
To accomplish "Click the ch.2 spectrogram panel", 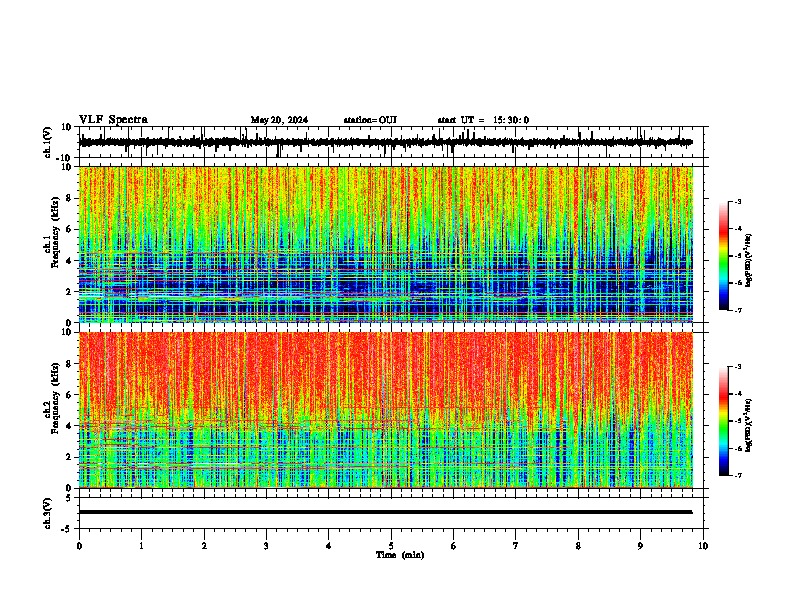I will tap(386, 410).
